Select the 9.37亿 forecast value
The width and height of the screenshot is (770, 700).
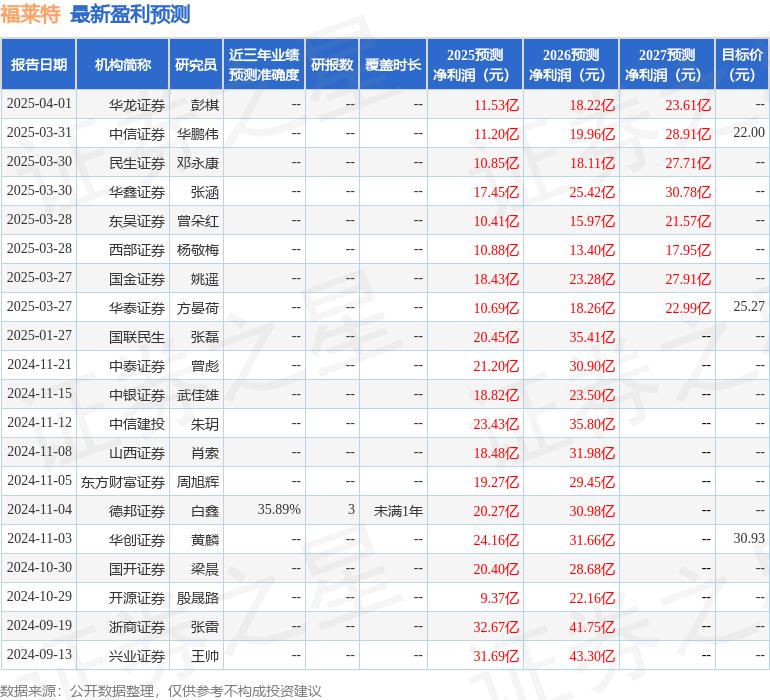click(x=499, y=597)
